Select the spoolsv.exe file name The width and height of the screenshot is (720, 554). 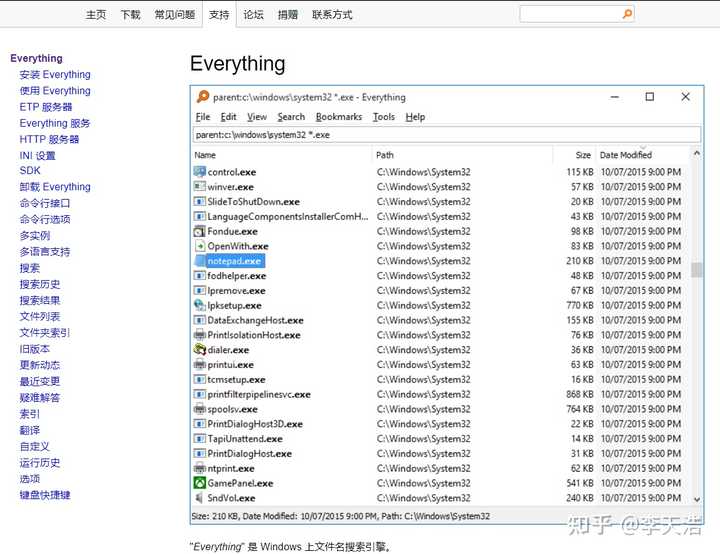(x=232, y=409)
